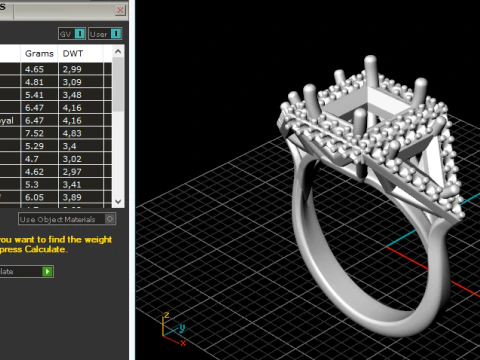Select the 4.81 grams cell
The image size is (480, 360).
(39, 82)
